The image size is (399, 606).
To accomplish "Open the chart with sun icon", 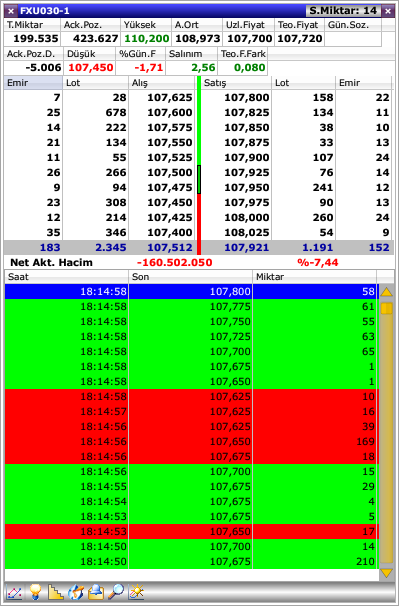I will point(136,592).
